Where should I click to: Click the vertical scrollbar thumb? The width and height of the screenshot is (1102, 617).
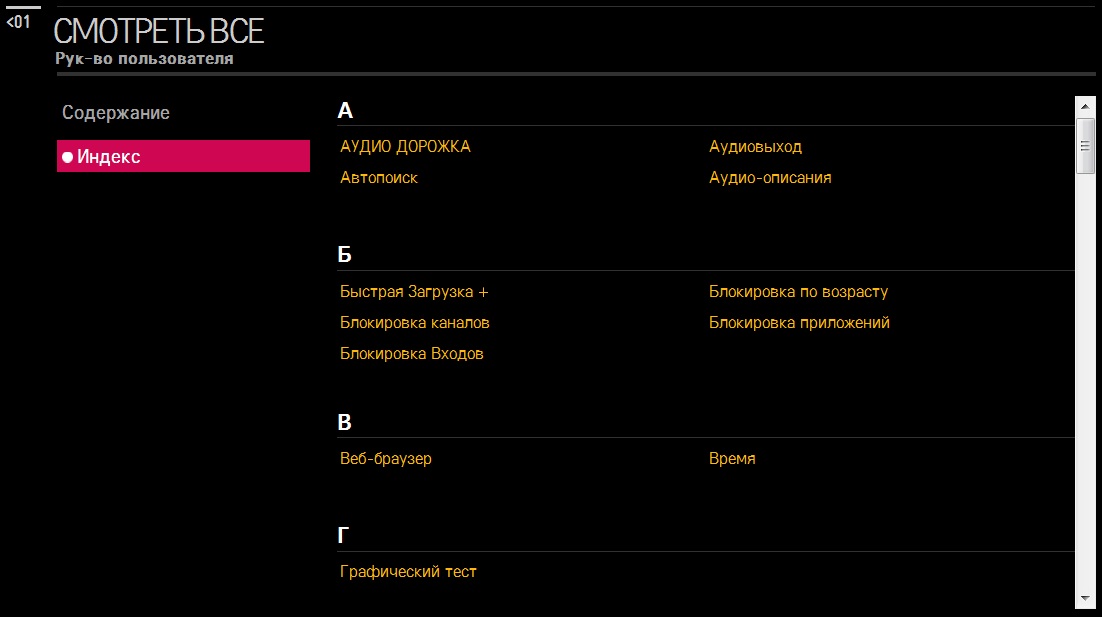pyautogui.click(x=1085, y=145)
